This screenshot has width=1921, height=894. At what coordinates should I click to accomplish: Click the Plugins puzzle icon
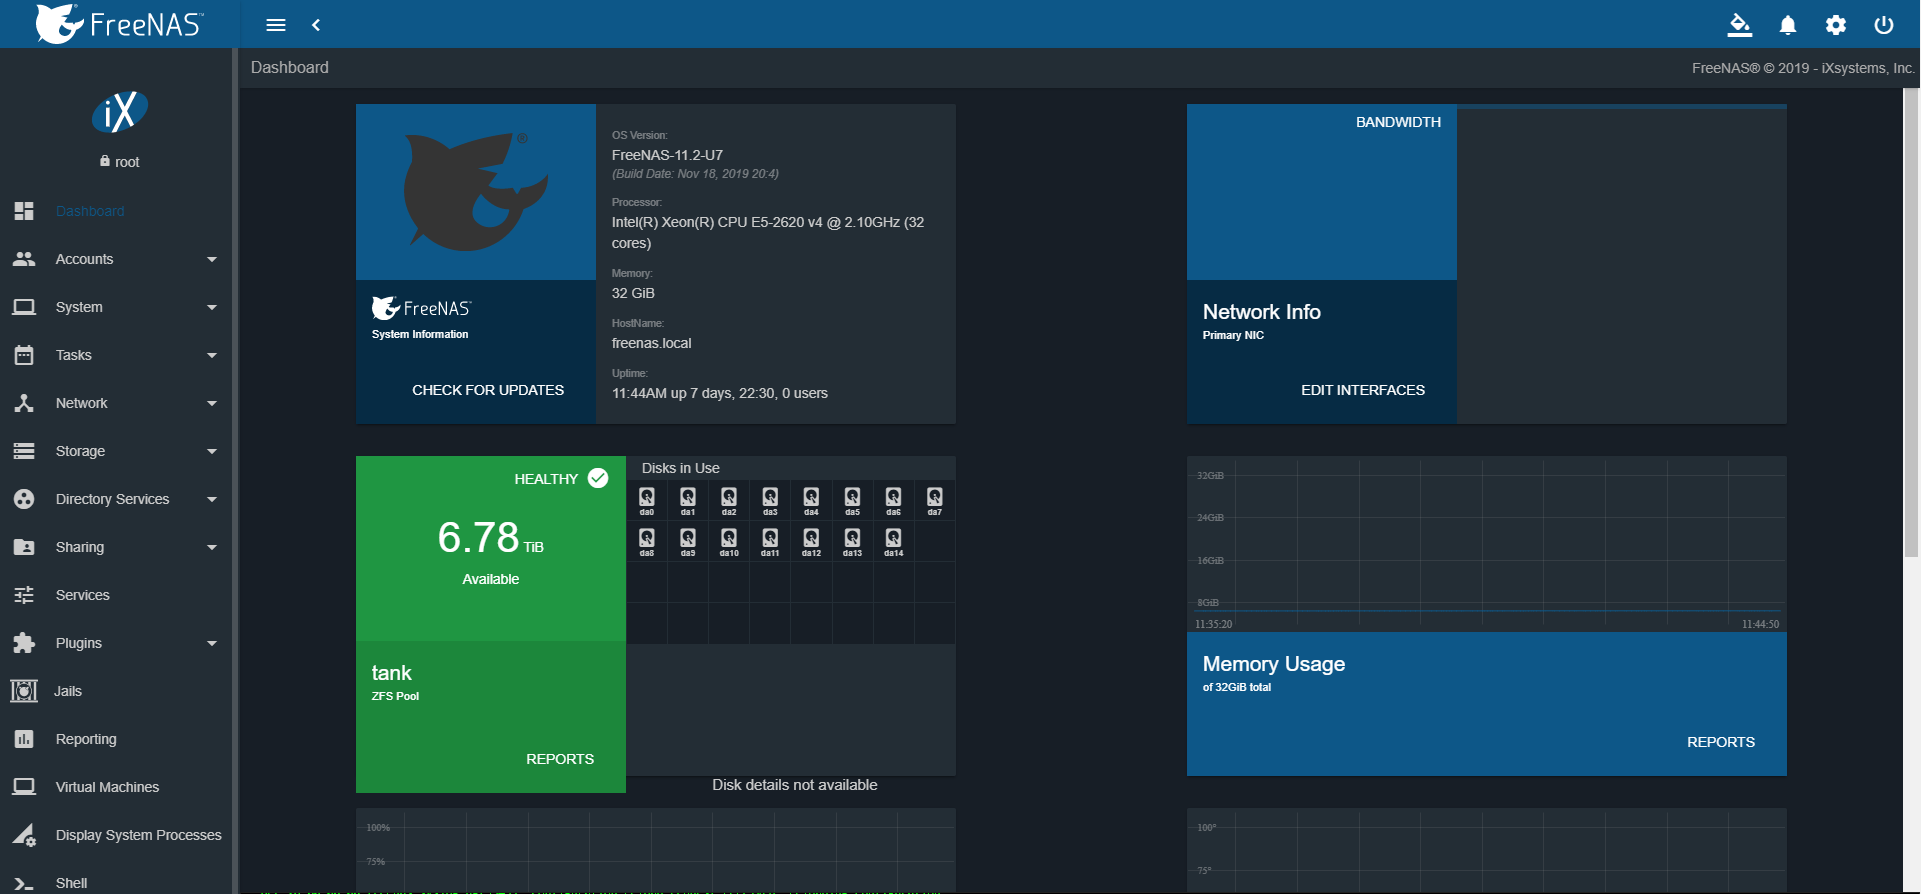pyautogui.click(x=24, y=643)
